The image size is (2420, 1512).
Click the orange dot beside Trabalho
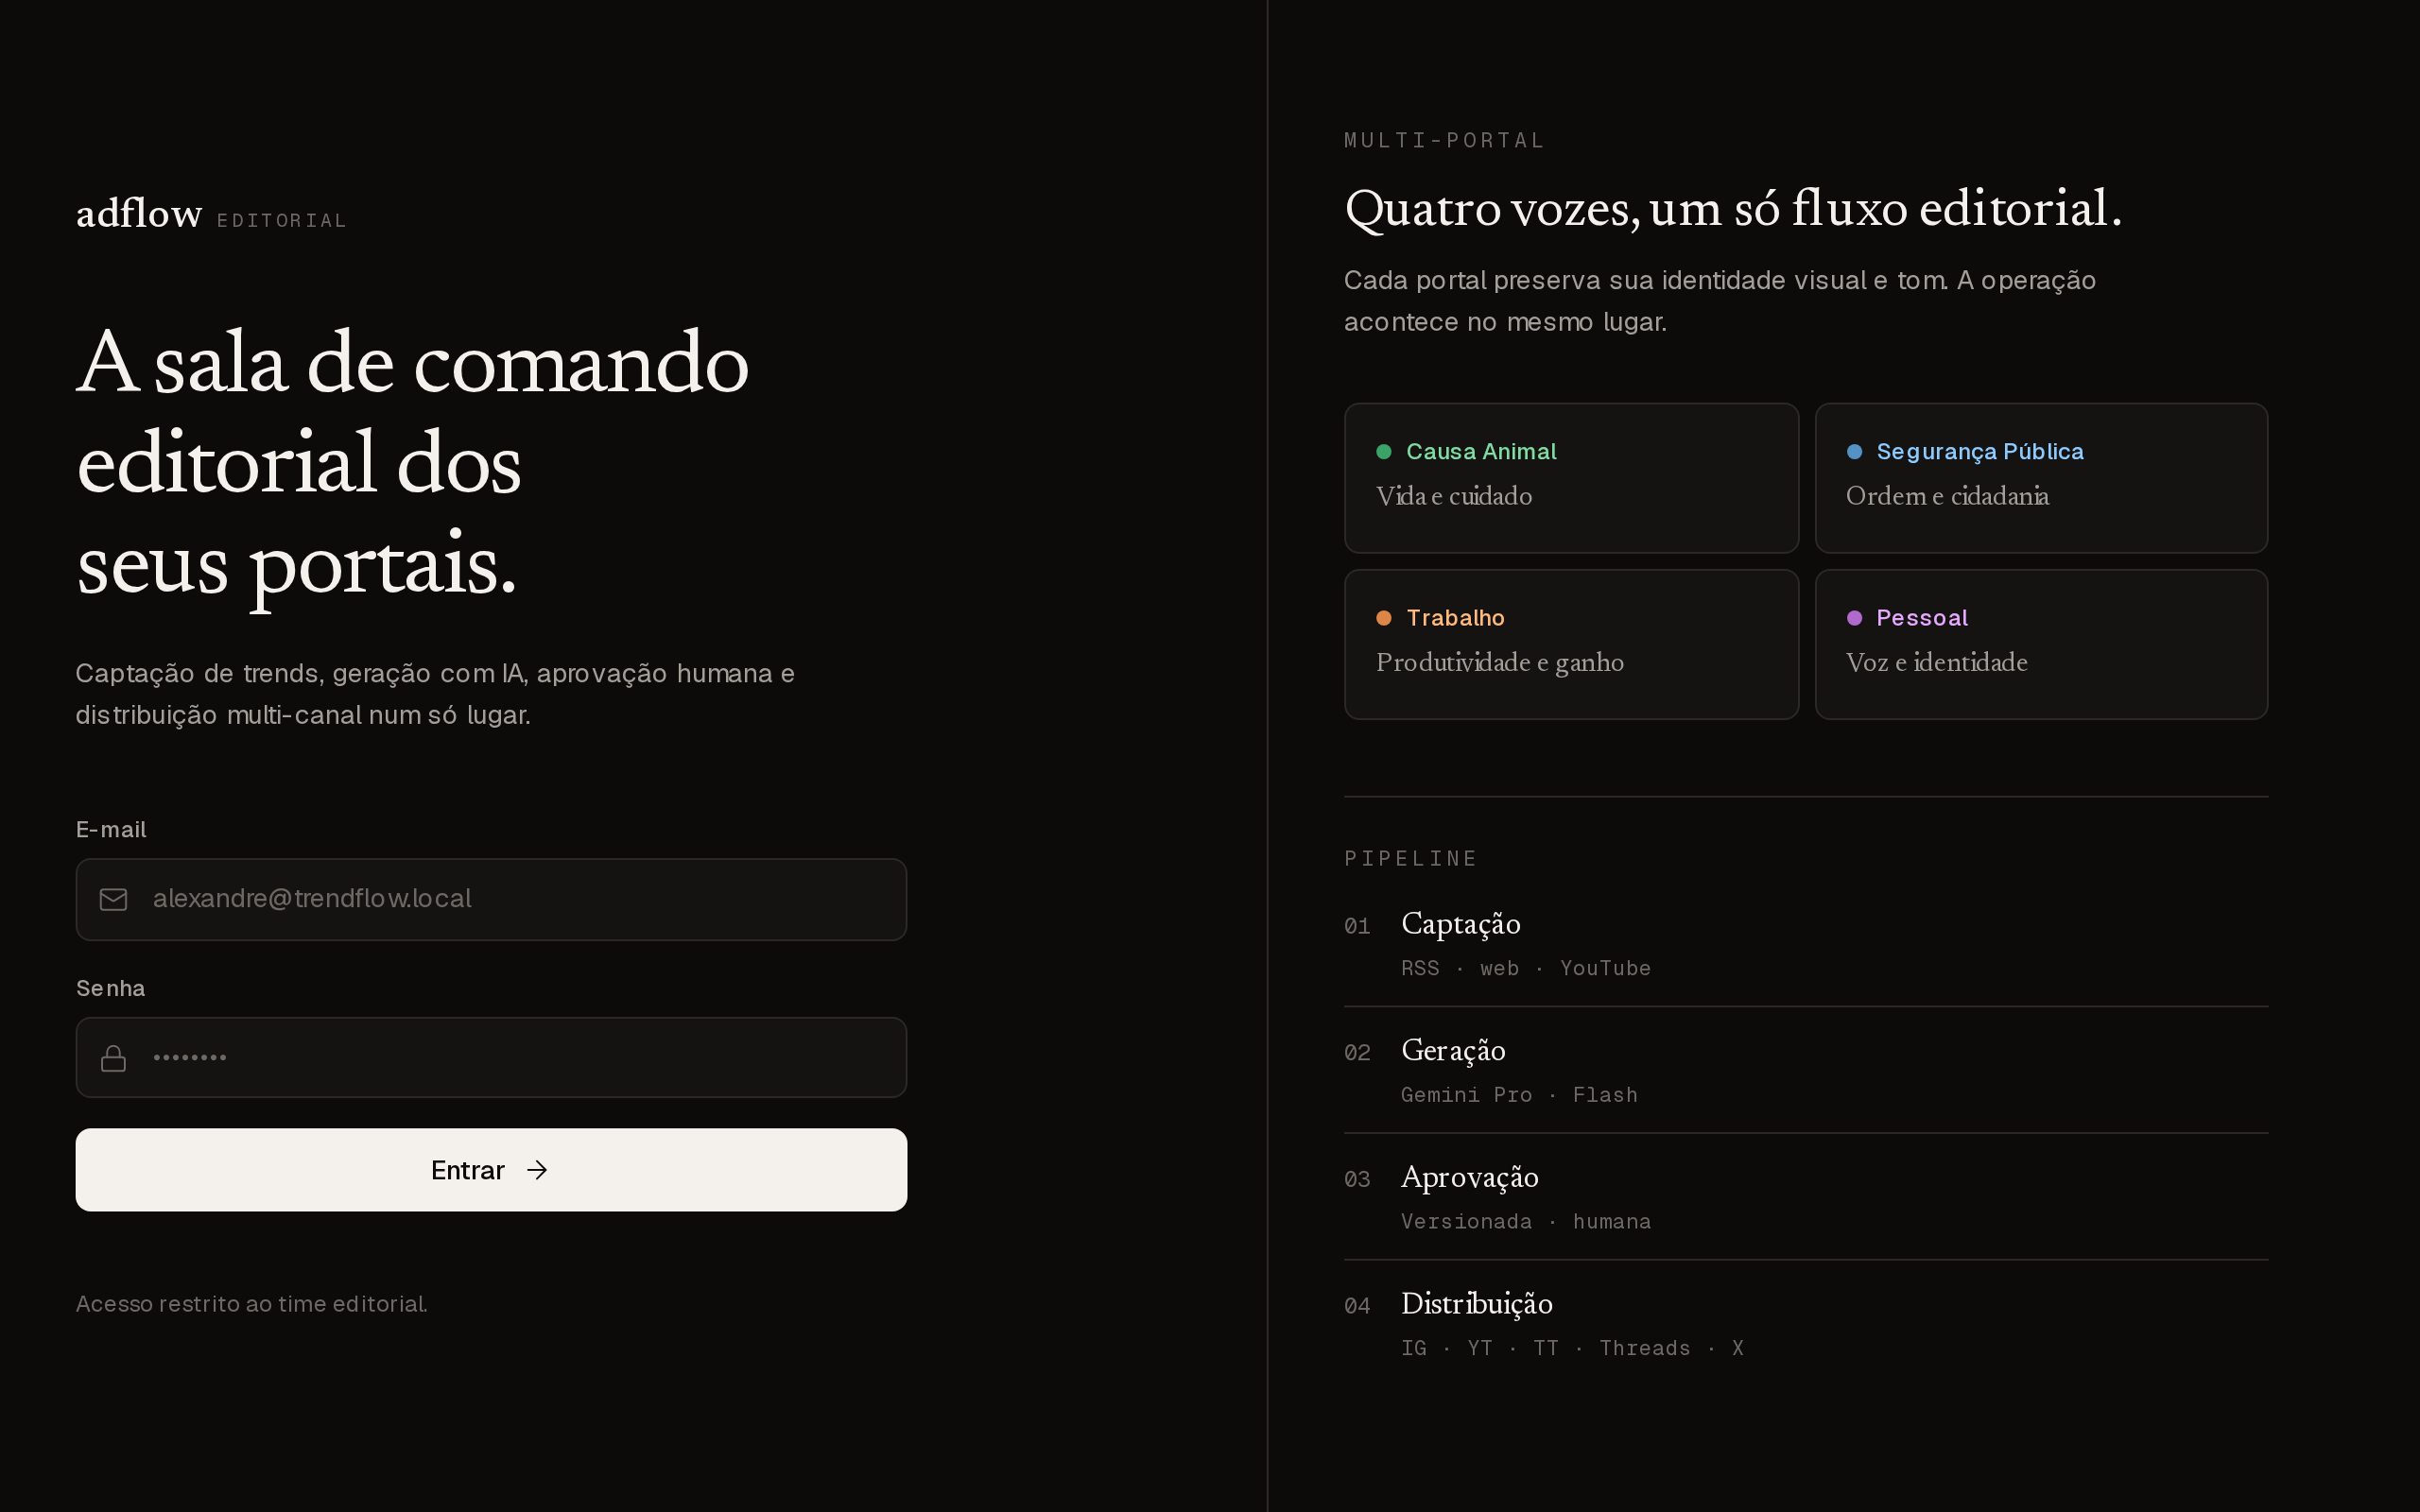(1384, 618)
